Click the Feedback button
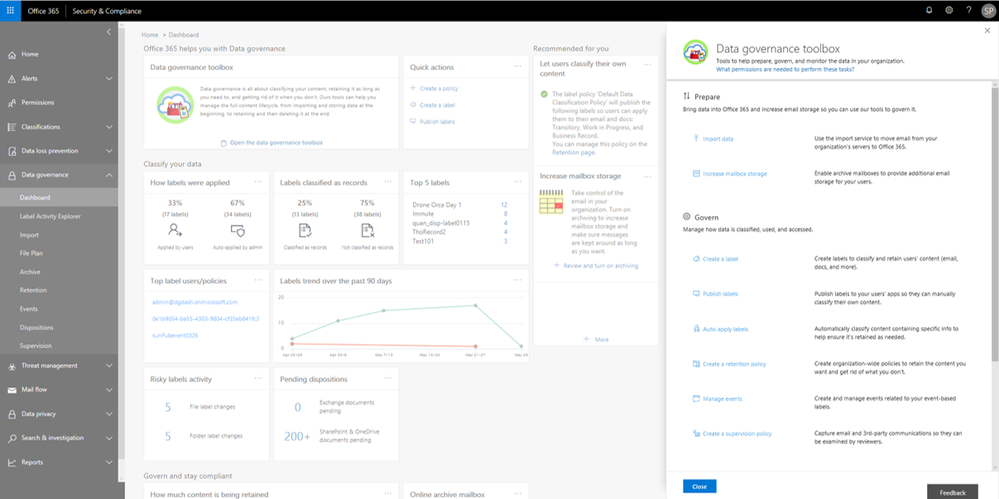 point(952,493)
